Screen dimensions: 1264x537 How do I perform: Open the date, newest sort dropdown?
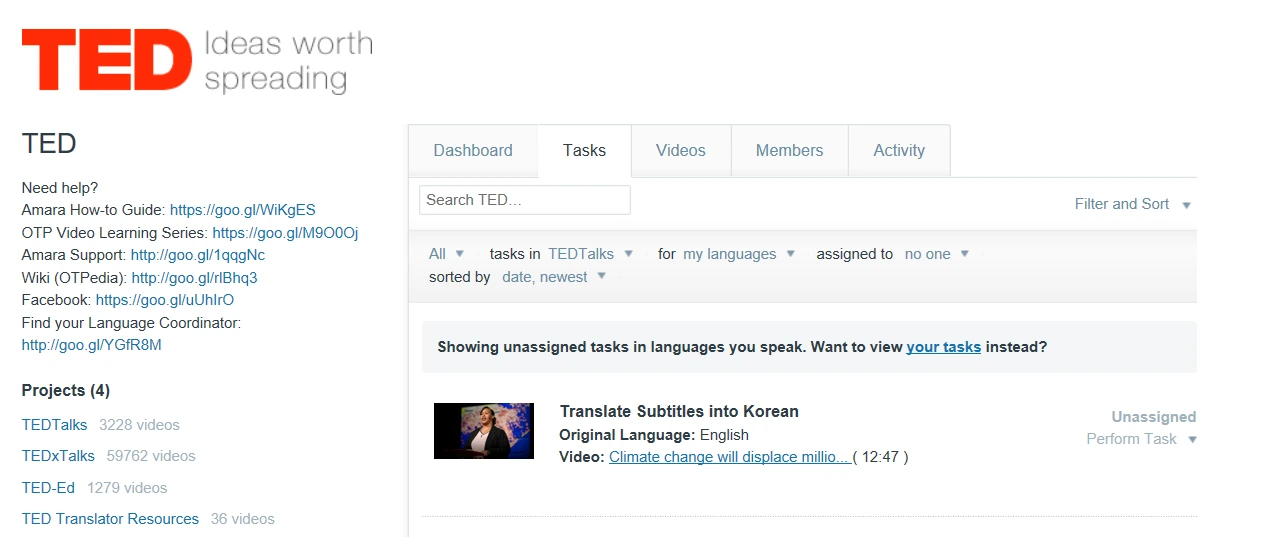pos(554,277)
